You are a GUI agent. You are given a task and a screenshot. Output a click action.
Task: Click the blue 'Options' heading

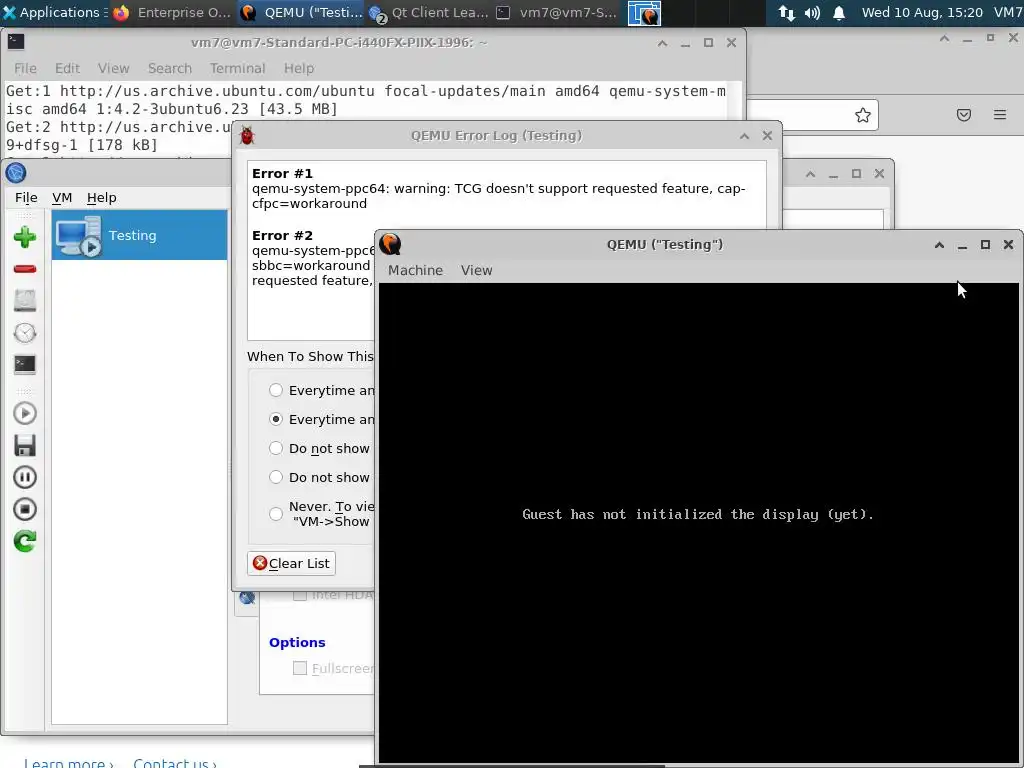pyautogui.click(x=297, y=643)
